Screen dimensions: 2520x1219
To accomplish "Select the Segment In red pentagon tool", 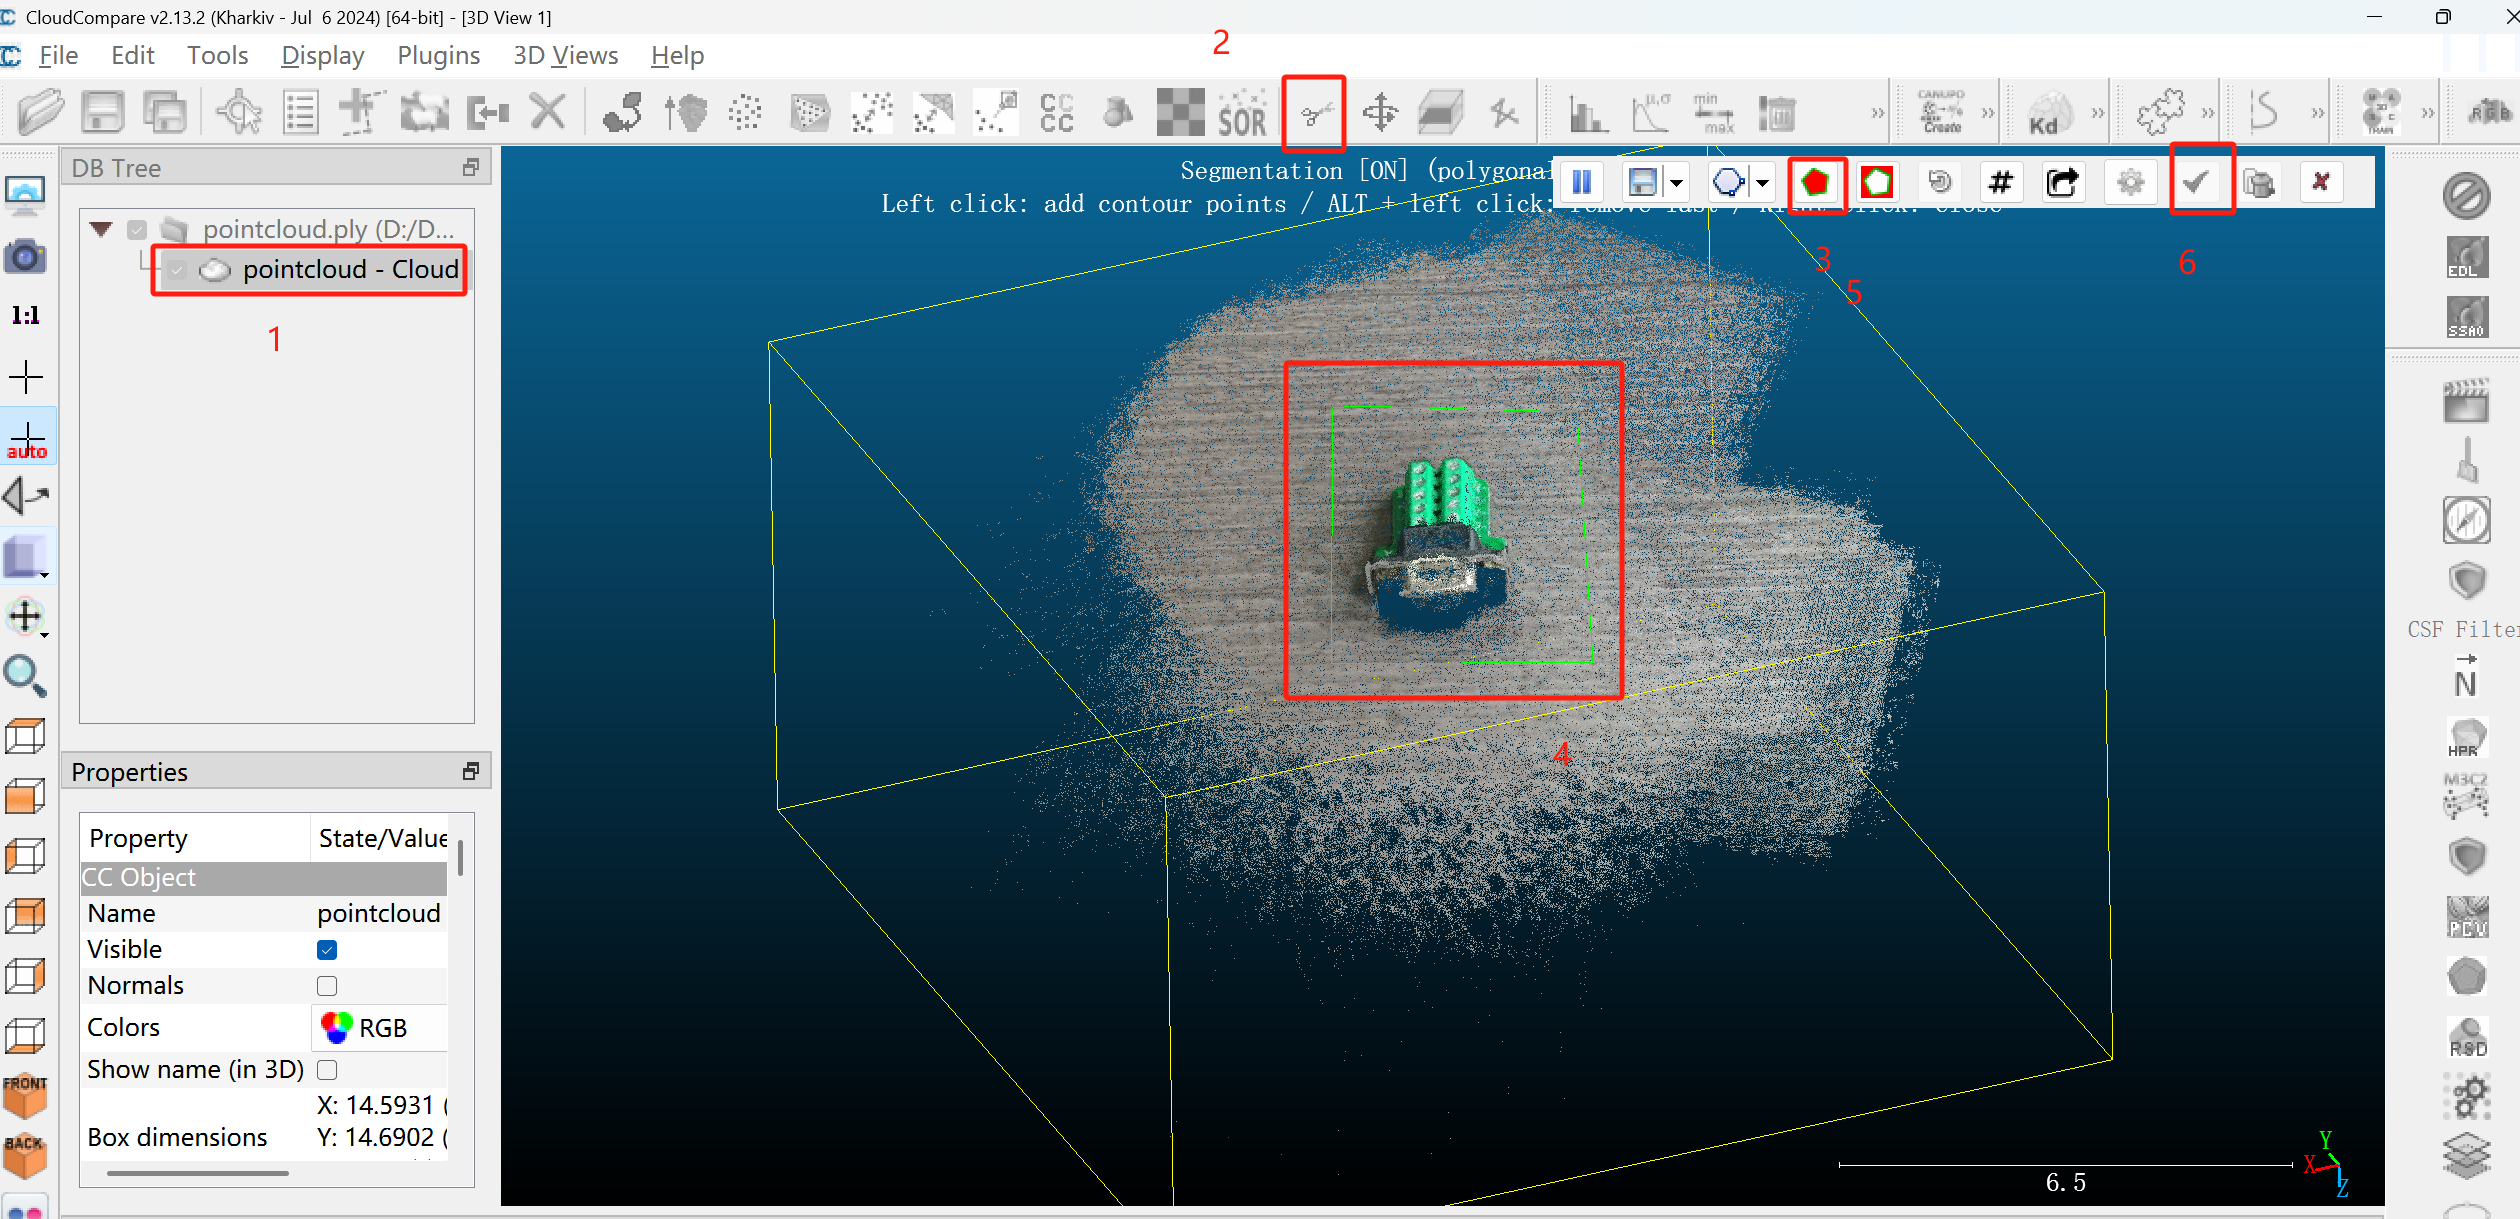I will tap(1816, 182).
